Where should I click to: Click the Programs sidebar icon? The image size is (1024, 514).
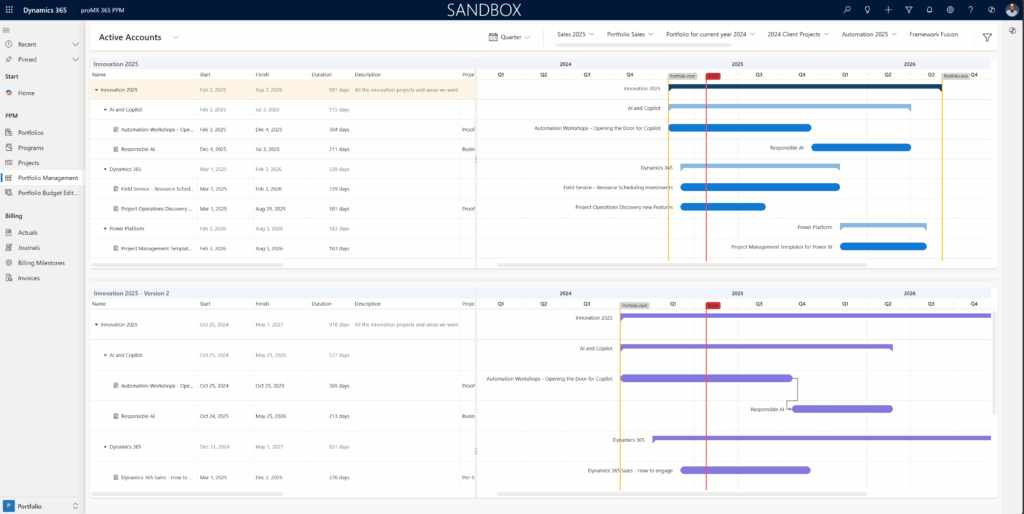(x=8, y=148)
